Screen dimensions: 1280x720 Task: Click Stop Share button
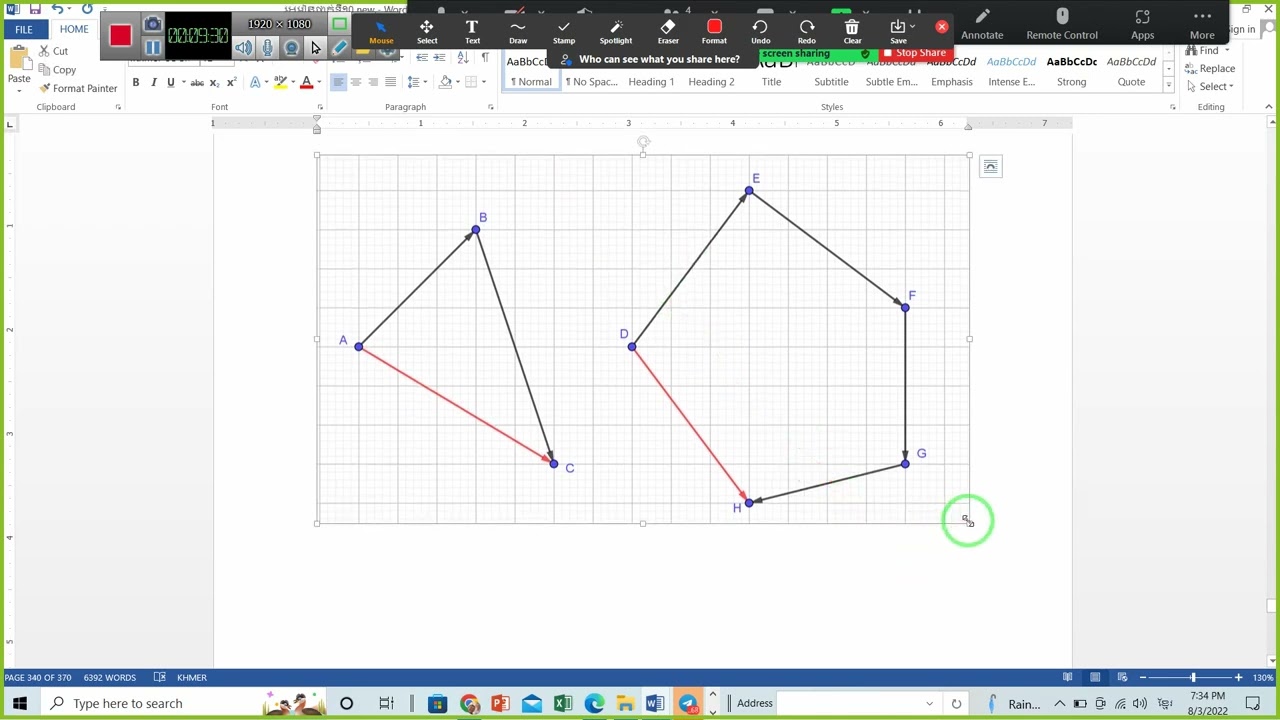(914, 53)
